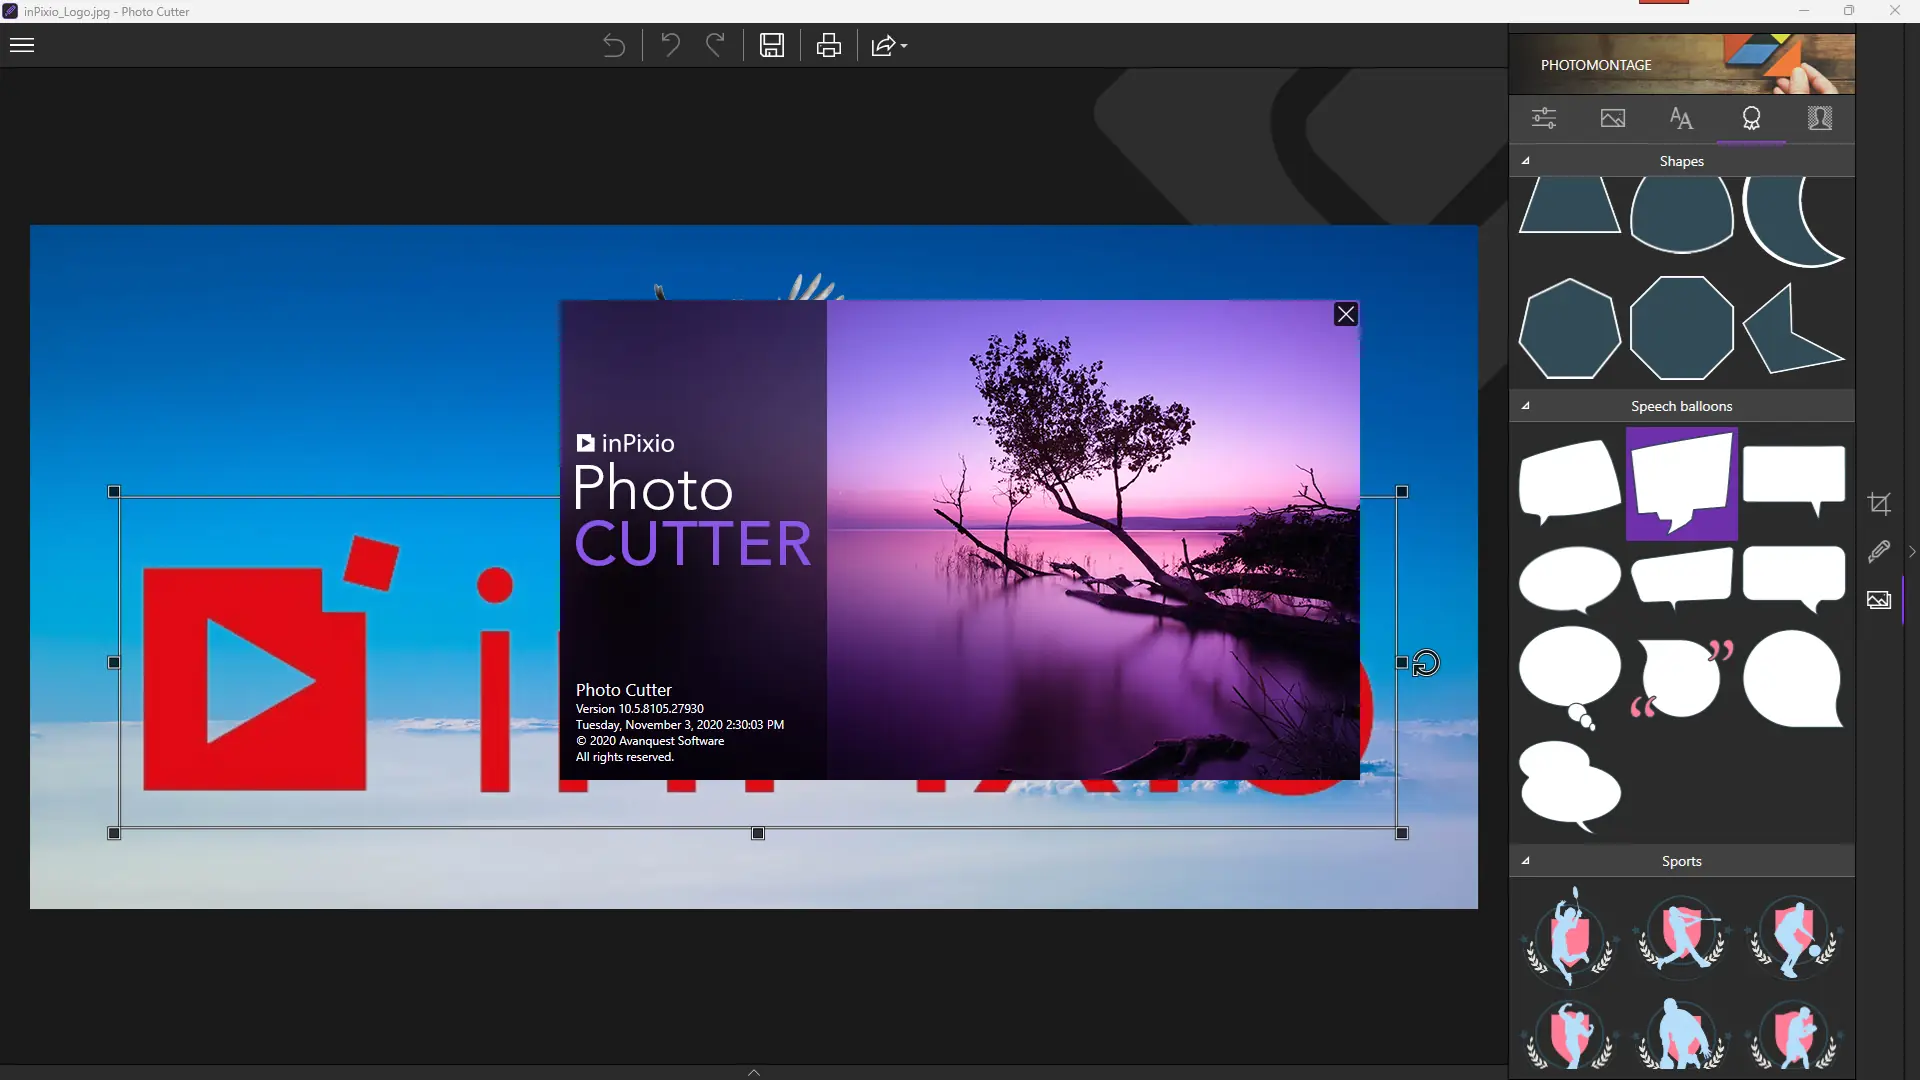Collapse the Sports section
Screen dimensions: 1920x1080
(1526, 861)
